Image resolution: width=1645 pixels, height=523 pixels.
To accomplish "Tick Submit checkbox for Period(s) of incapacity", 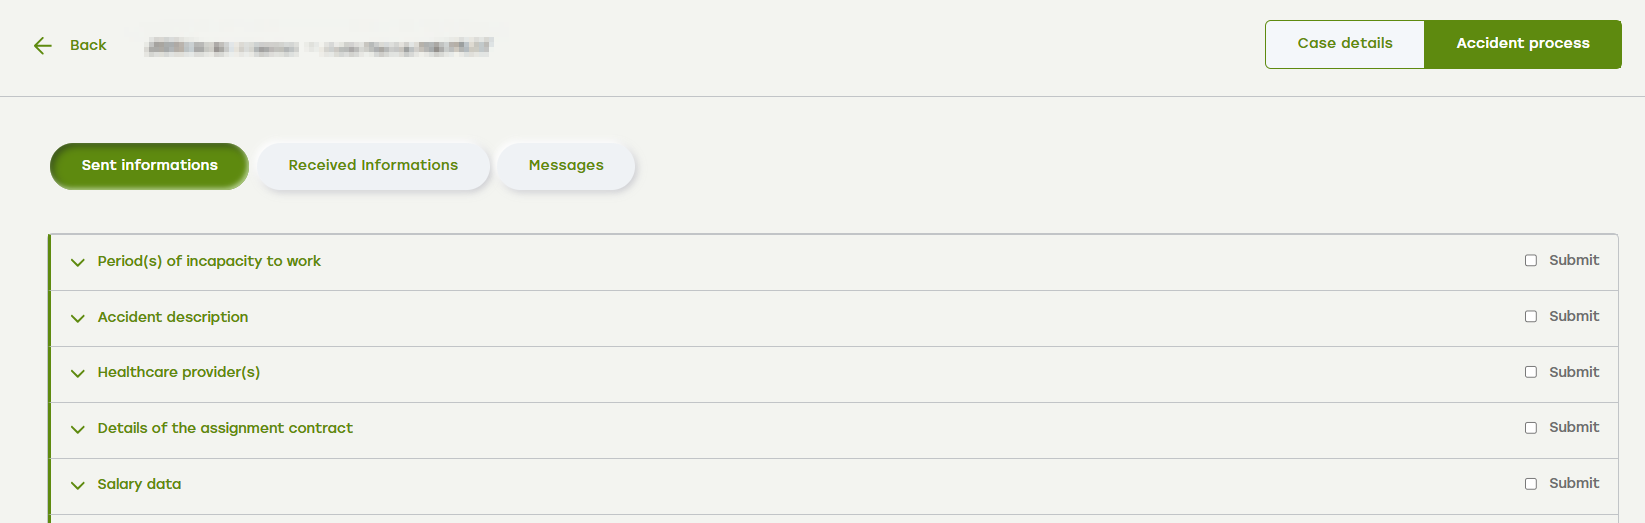I will coord(1531,260).
